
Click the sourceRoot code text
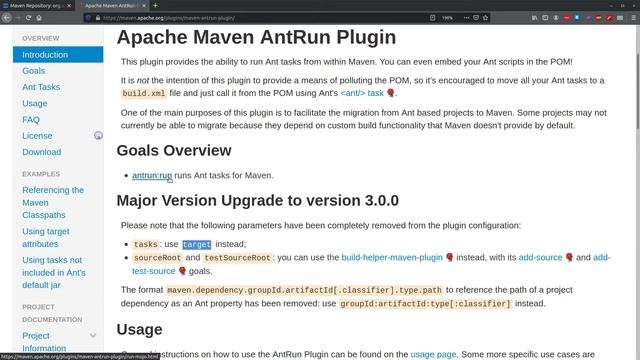click(157, 258)
